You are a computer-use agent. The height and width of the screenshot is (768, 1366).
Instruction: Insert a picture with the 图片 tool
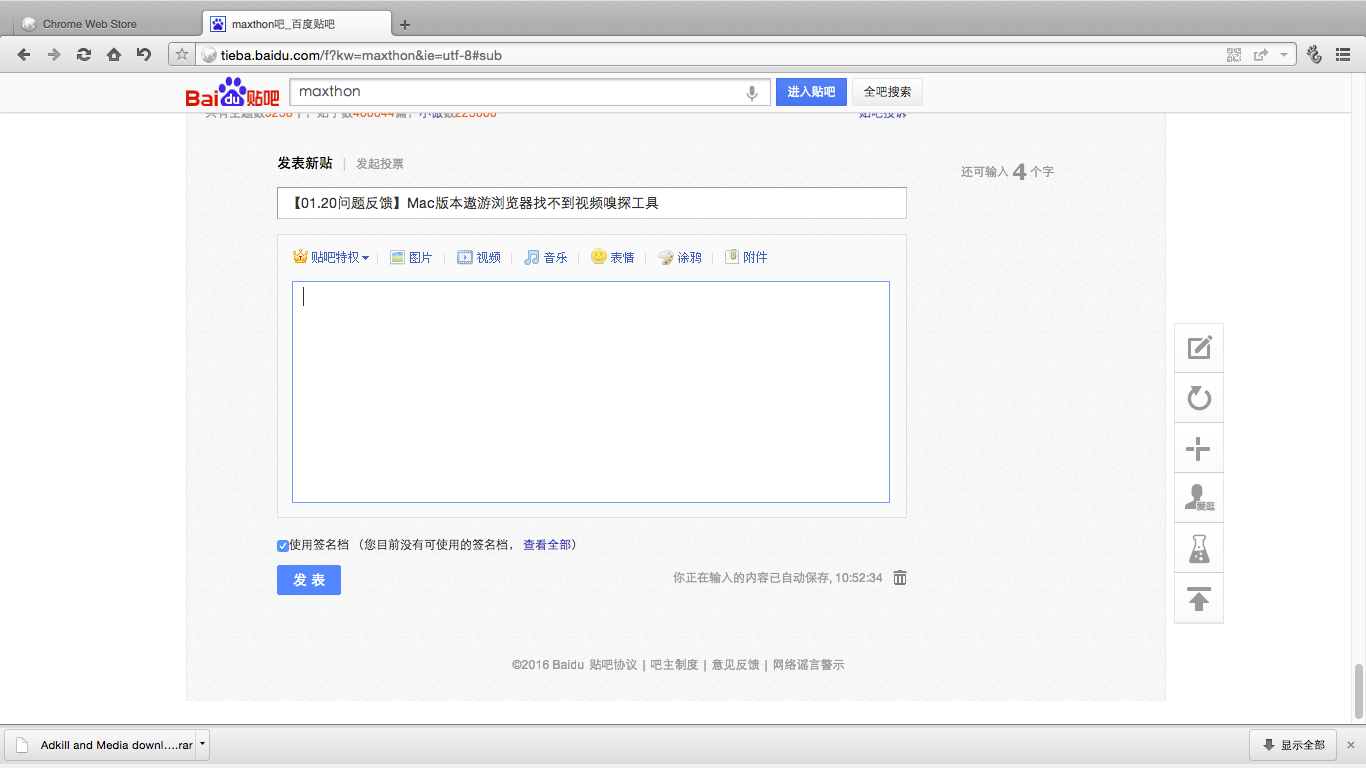point(411,257)
